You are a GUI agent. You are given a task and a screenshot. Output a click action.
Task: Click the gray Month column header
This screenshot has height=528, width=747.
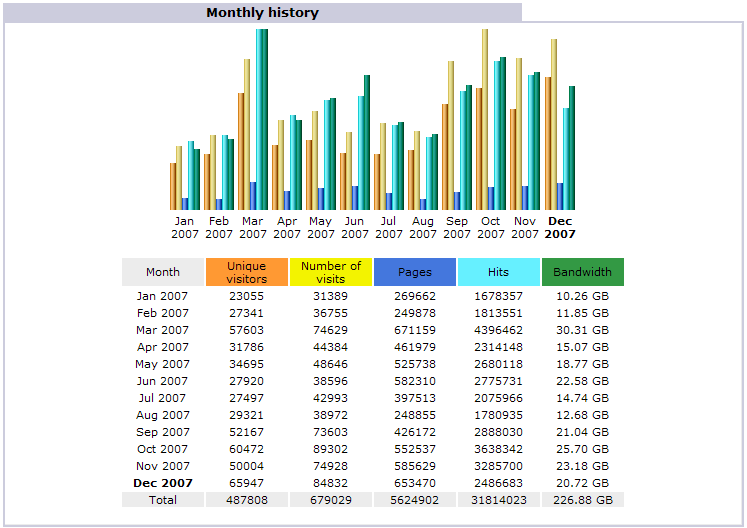pos(163,272)
